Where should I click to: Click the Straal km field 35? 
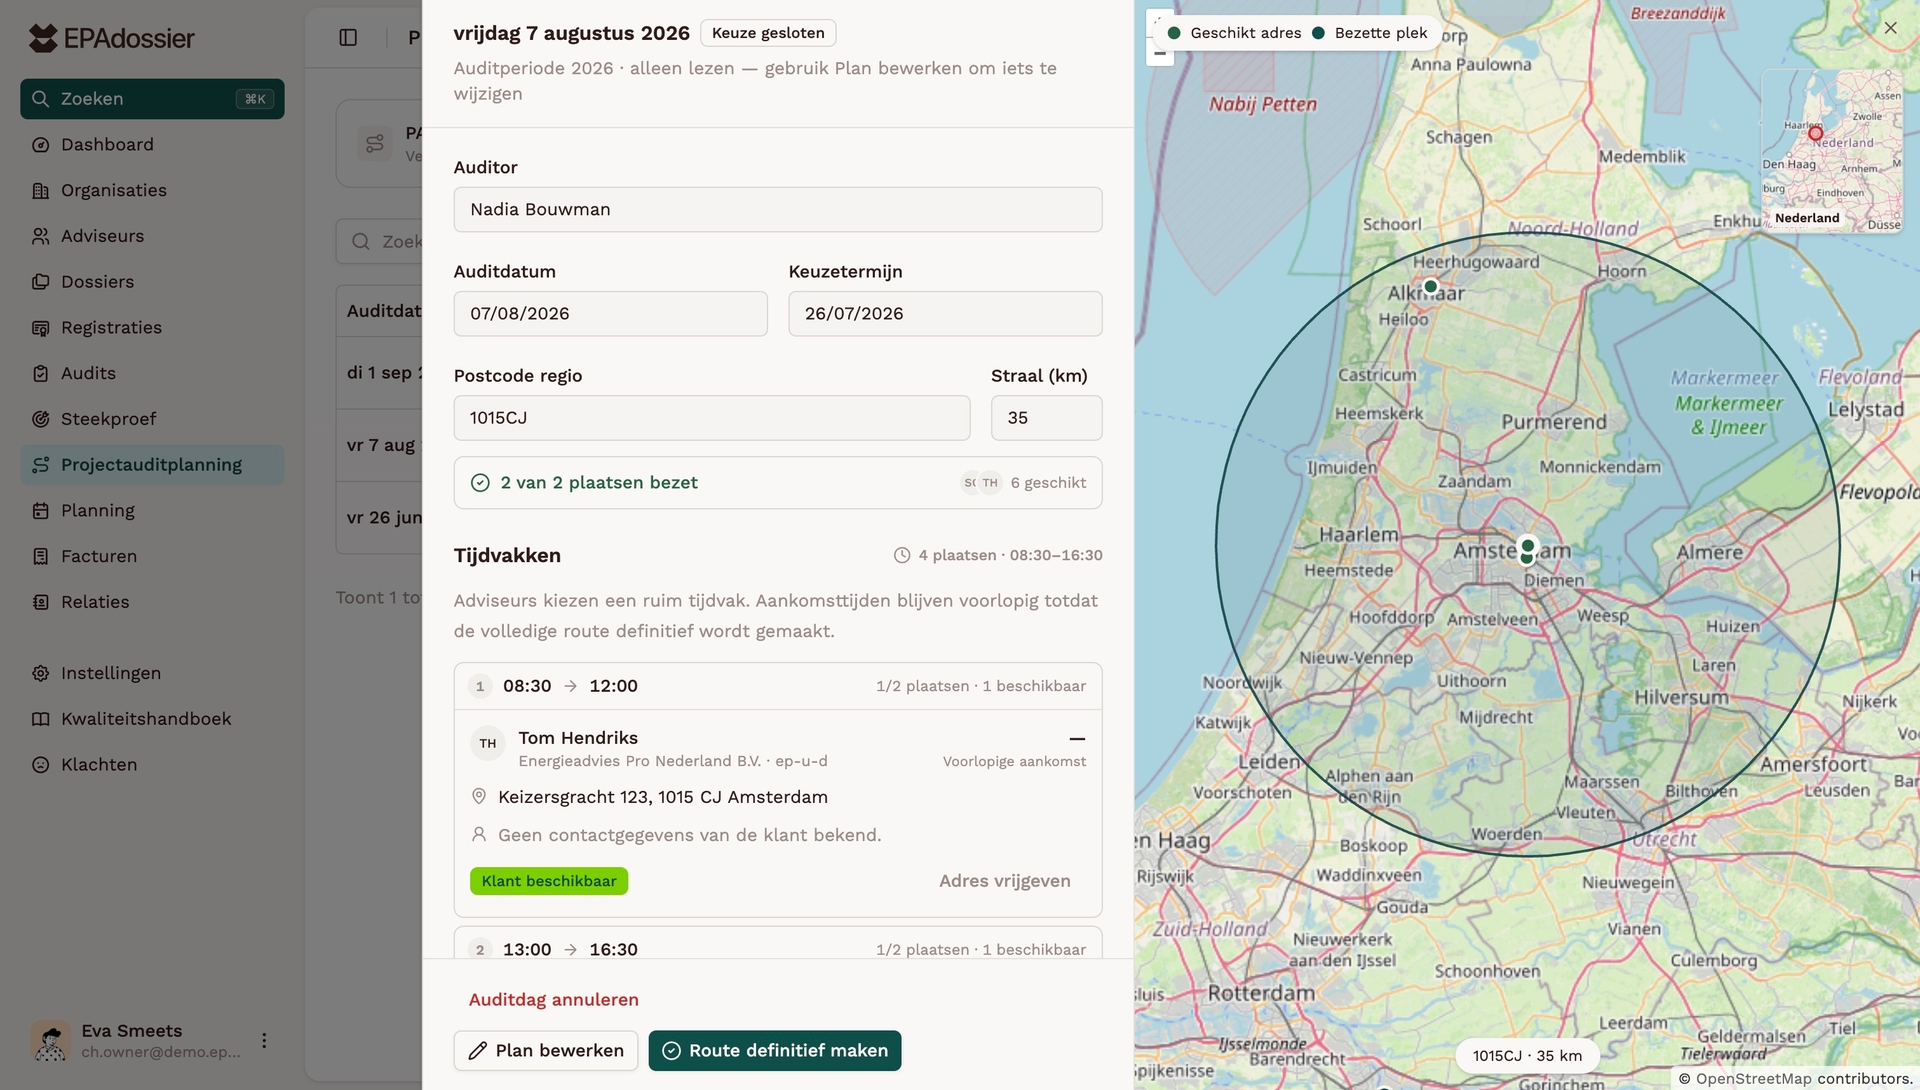pyautogui.click(x=1046, y=418)
